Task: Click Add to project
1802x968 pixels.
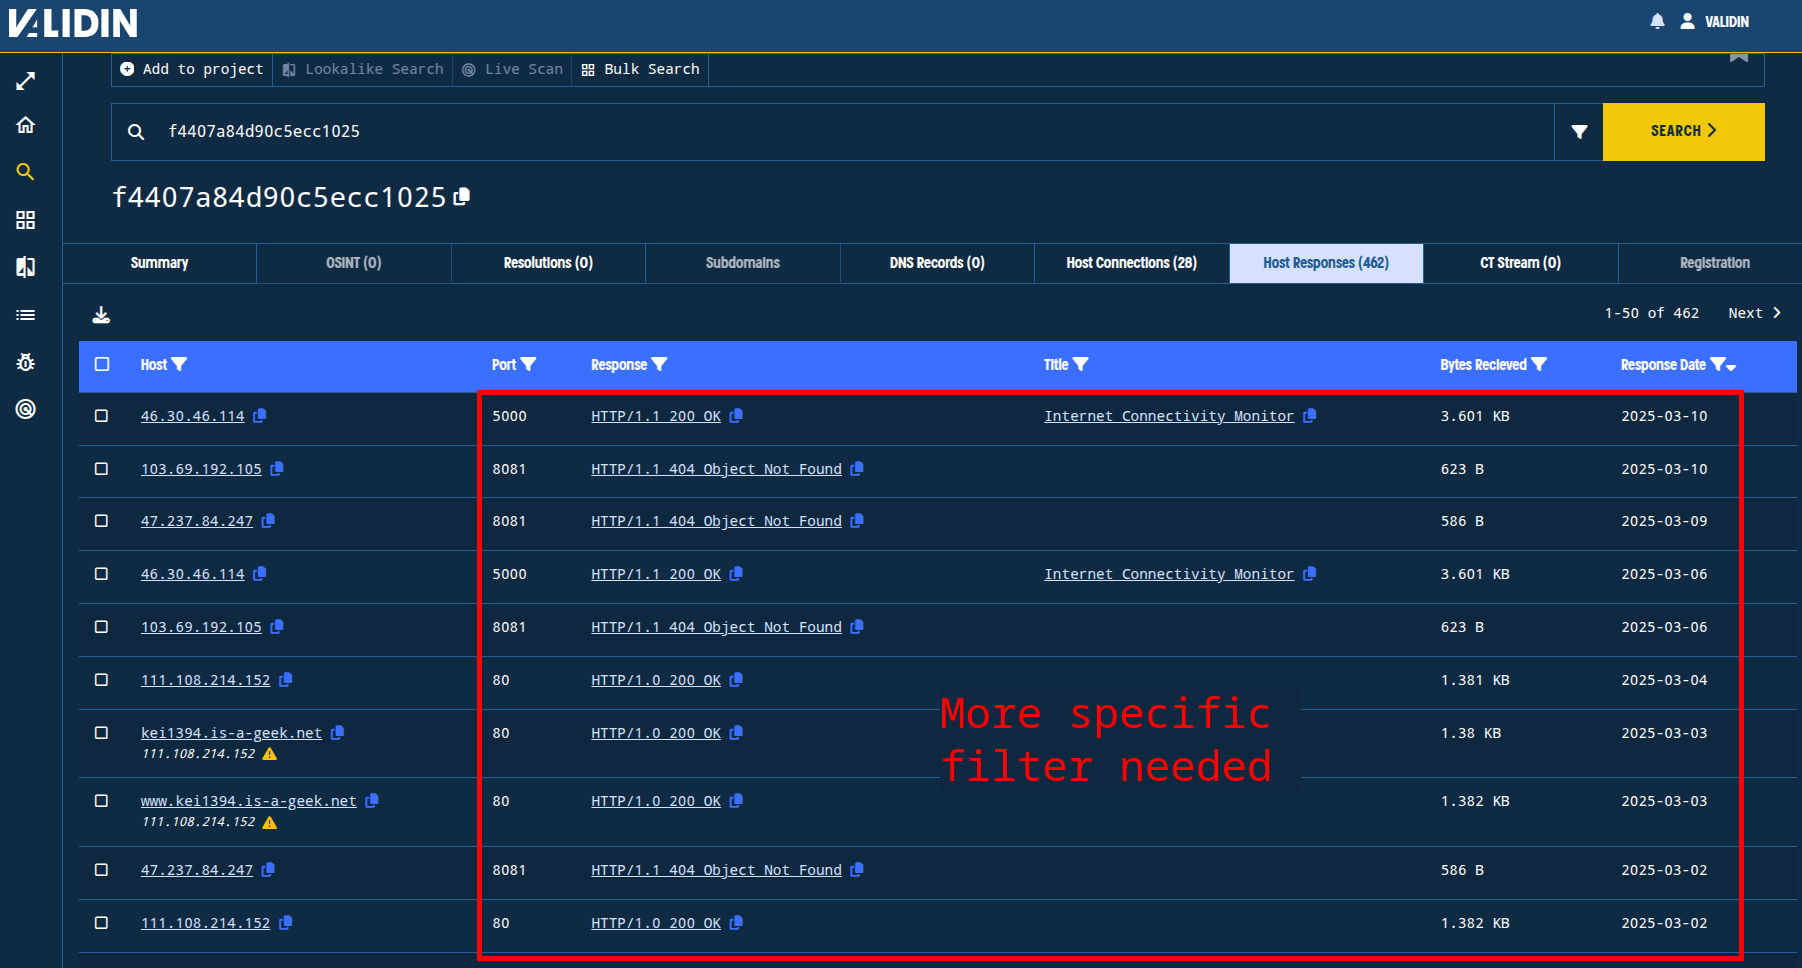Action: point(192,69)
